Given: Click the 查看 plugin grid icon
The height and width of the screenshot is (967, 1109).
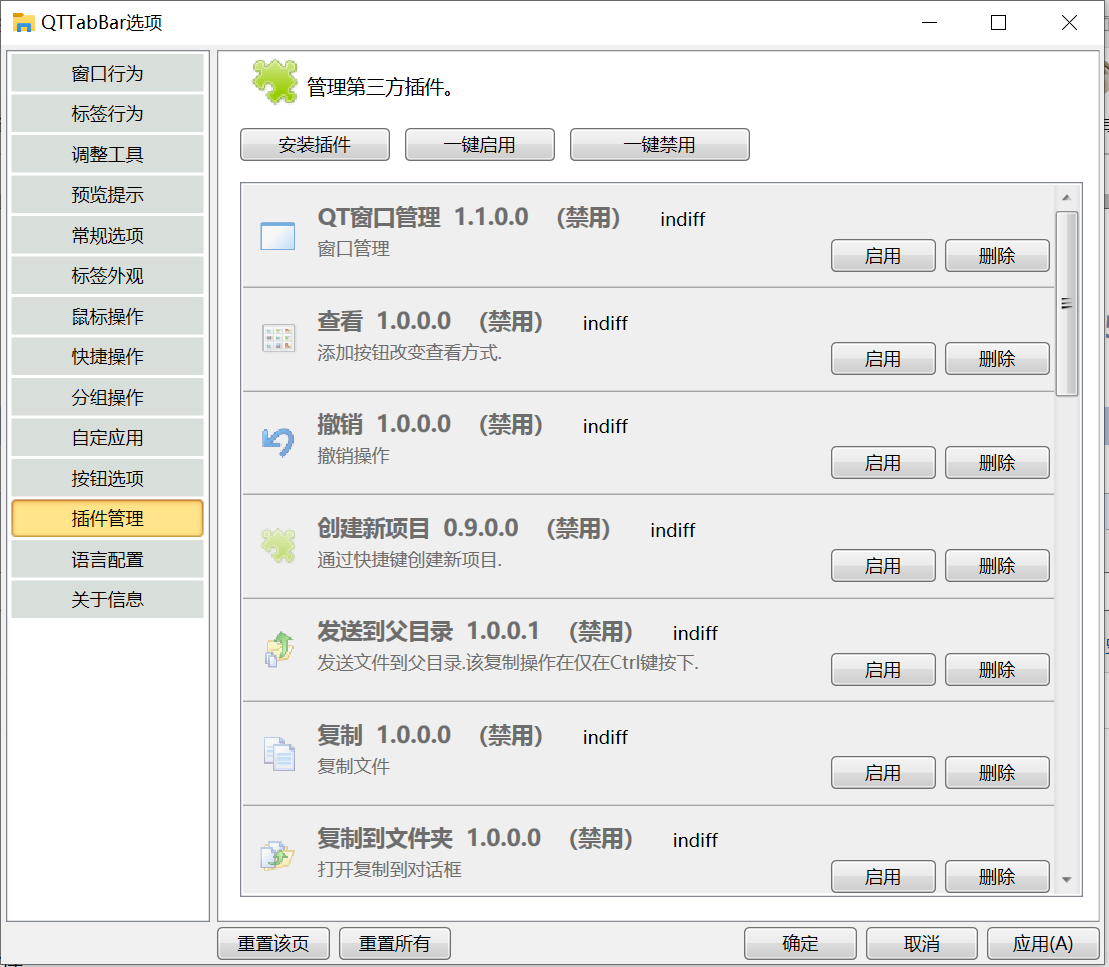Looking at the screenshot, I should pos(278,339).
